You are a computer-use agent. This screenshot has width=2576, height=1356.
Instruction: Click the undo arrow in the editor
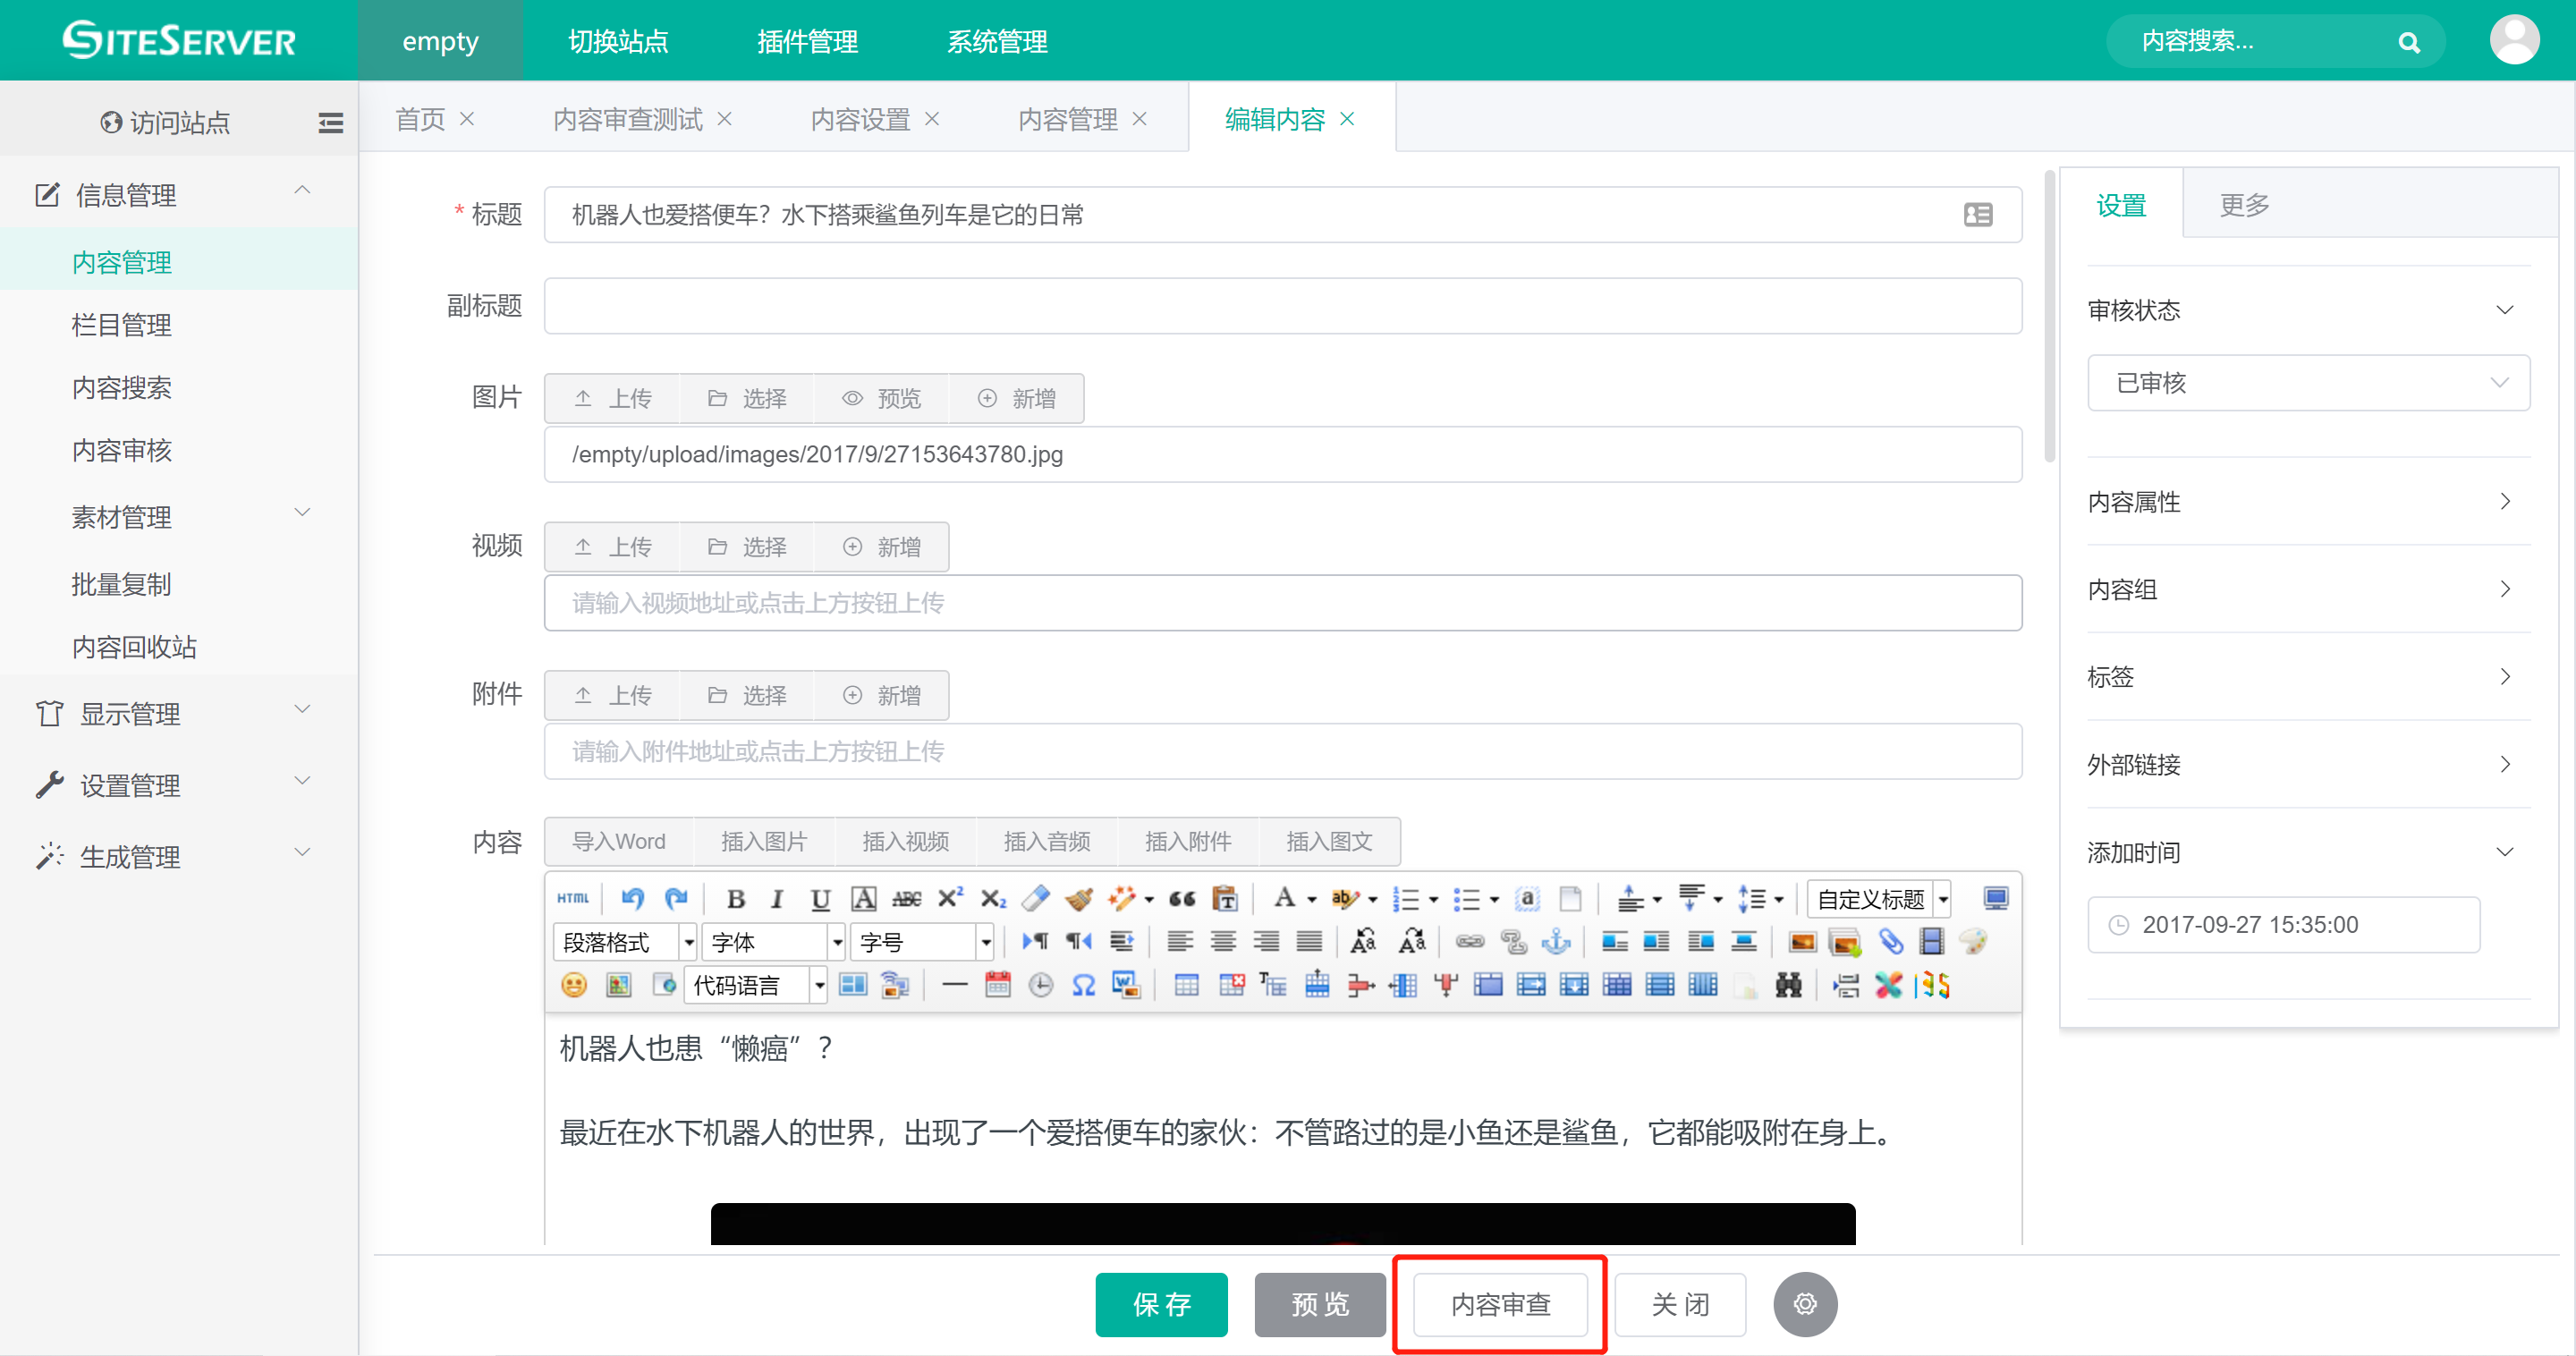point(632,898)
